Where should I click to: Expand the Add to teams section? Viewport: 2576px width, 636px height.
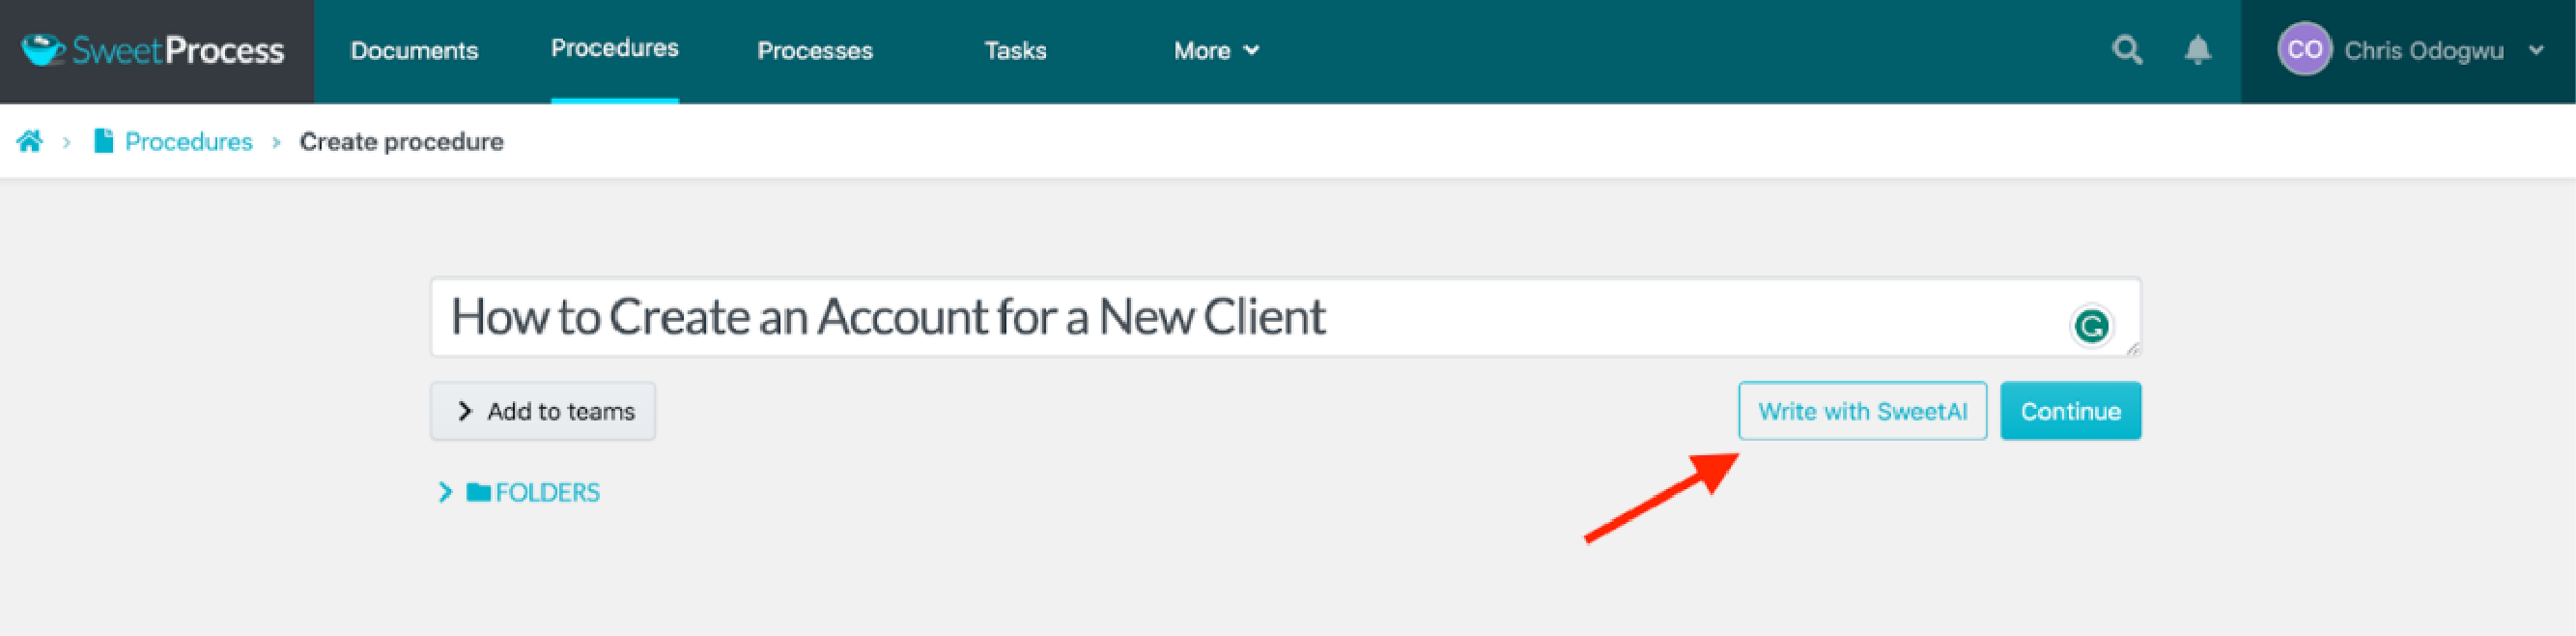543,411
